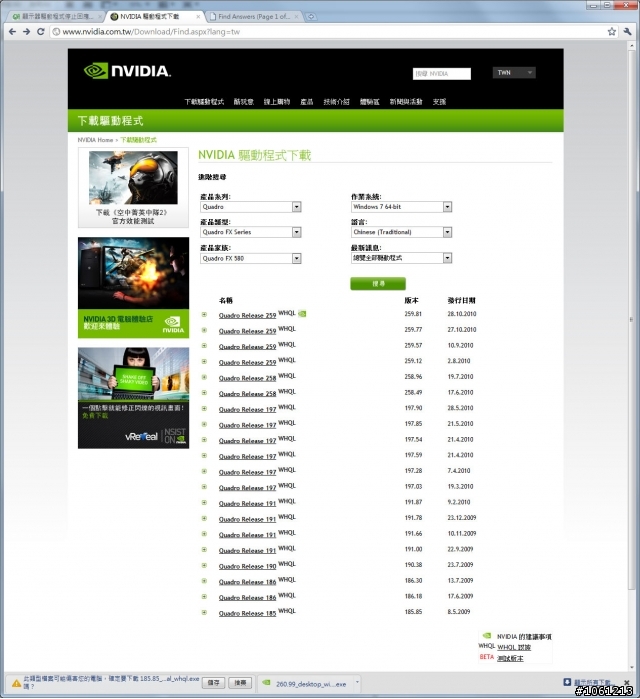This screenshot has height=699, width=640.
Task: Expand details for release 191.87 row
Action: [x=204, y=502]
